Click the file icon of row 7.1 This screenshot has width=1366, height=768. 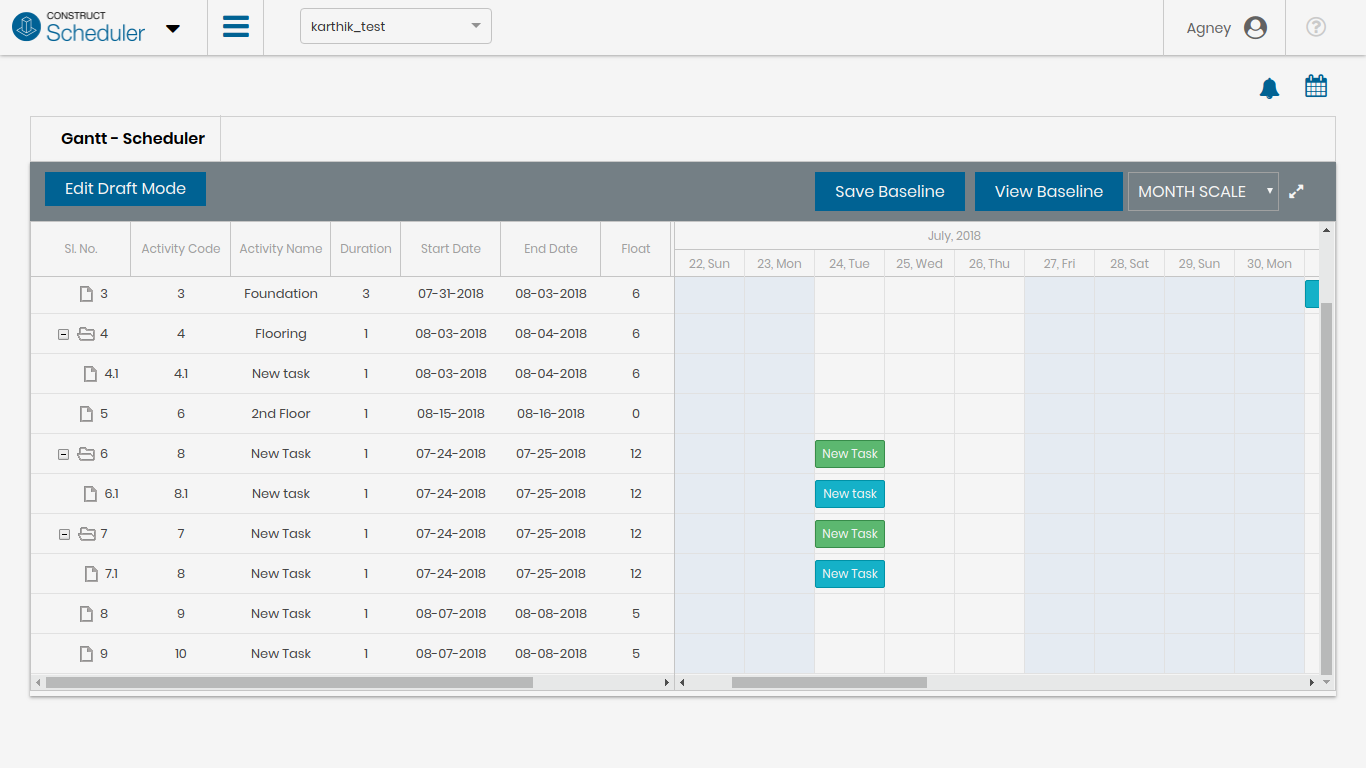coord(90,574)
